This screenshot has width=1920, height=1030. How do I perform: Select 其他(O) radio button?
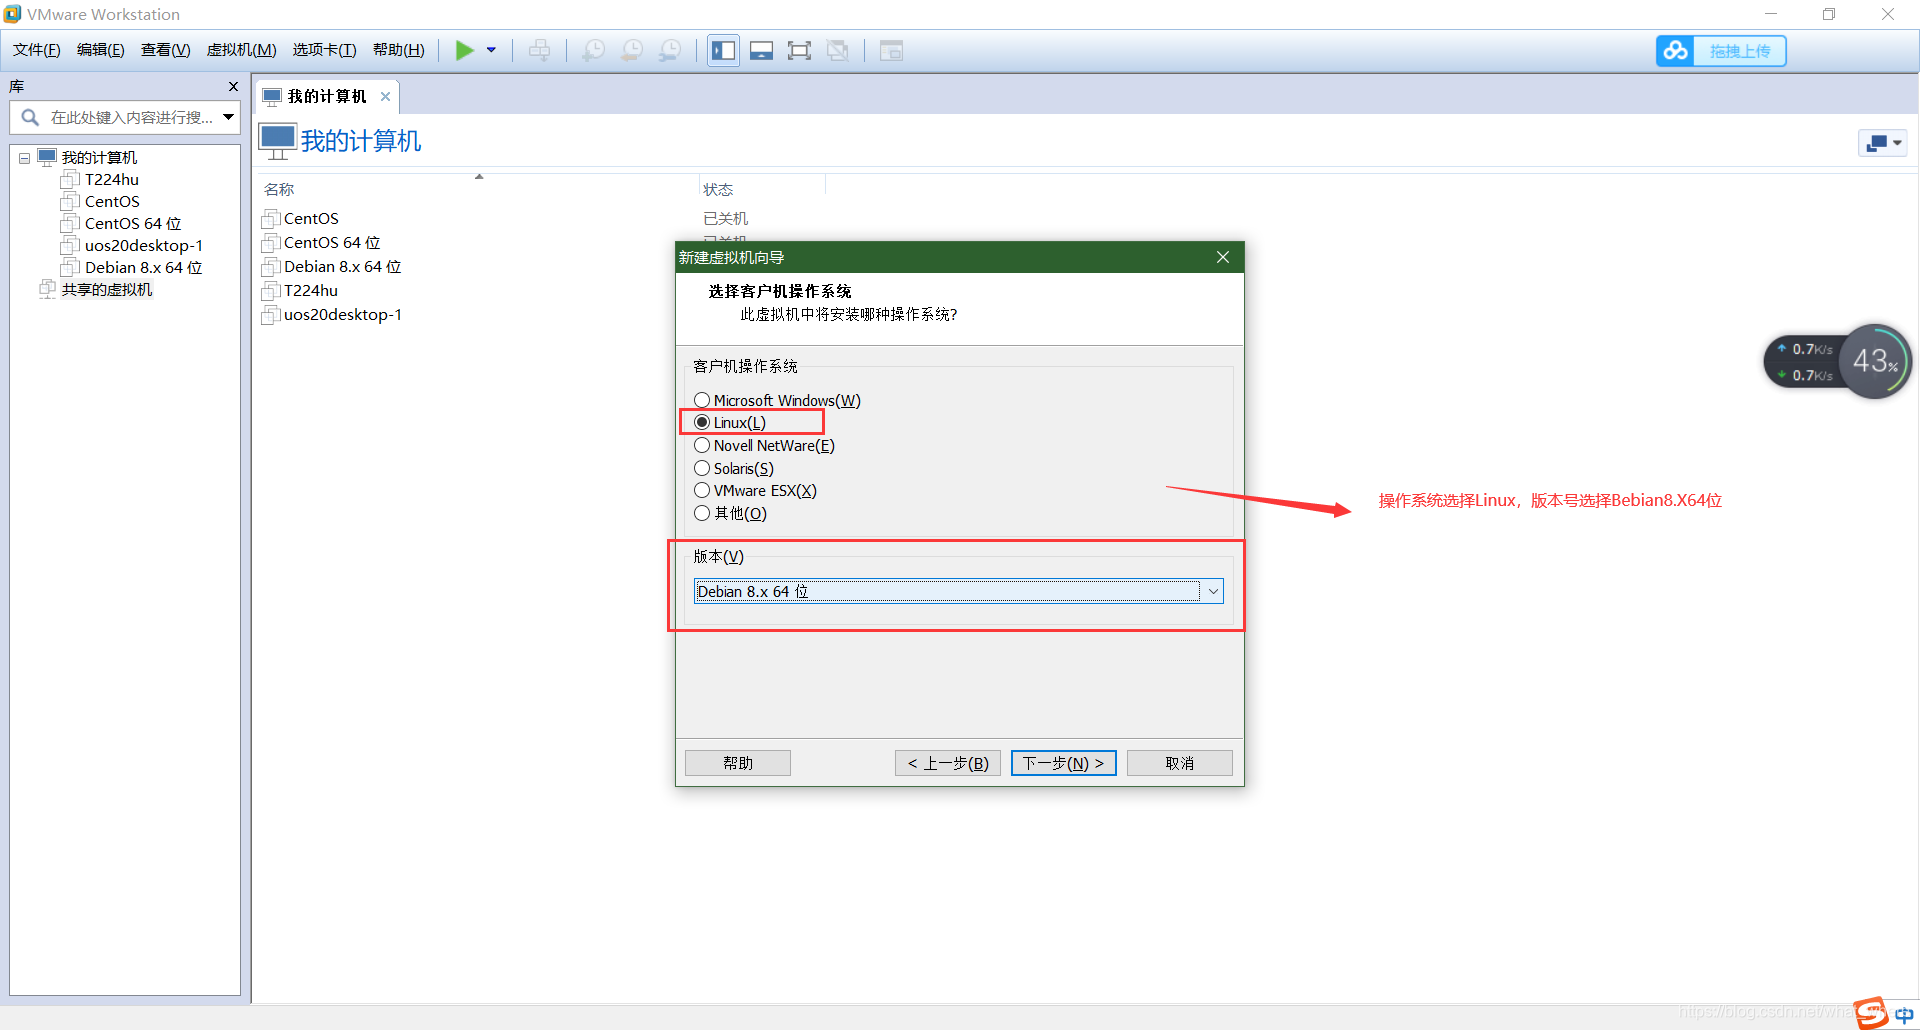tap(702, 513)
